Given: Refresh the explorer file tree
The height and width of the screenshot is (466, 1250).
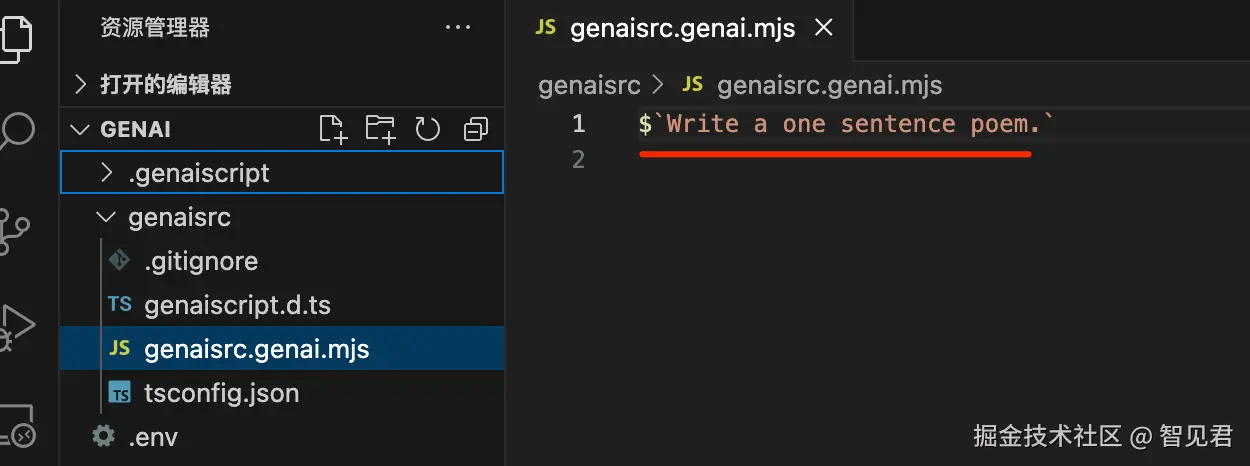Looking at the screenshot, I should pyautogui.click(x=428, y=129).
